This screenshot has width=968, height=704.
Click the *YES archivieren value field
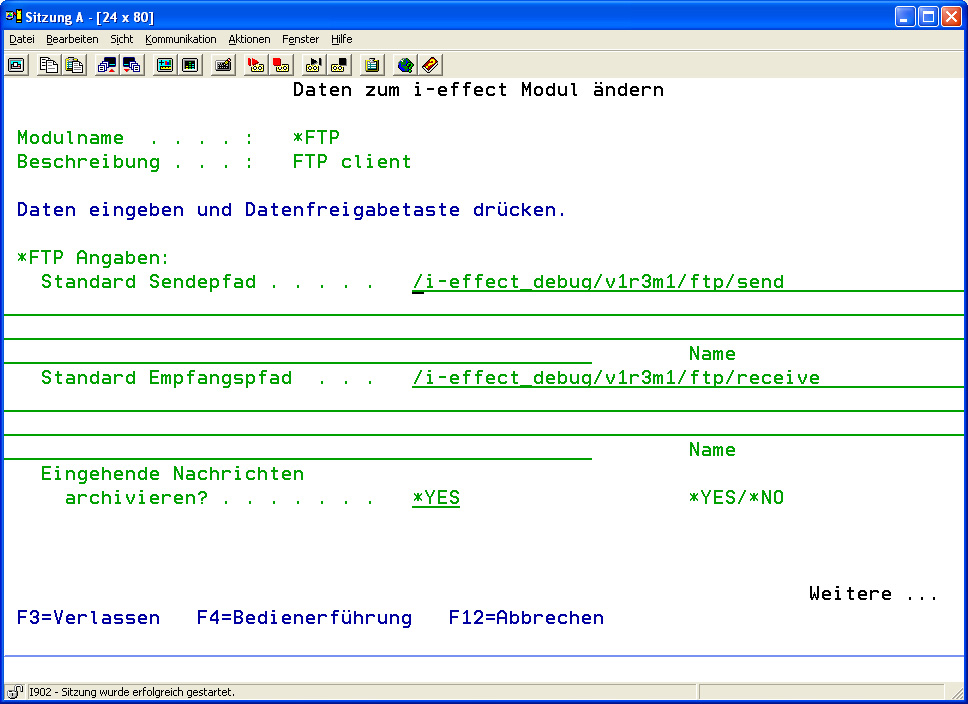click(x=436, y=498)
